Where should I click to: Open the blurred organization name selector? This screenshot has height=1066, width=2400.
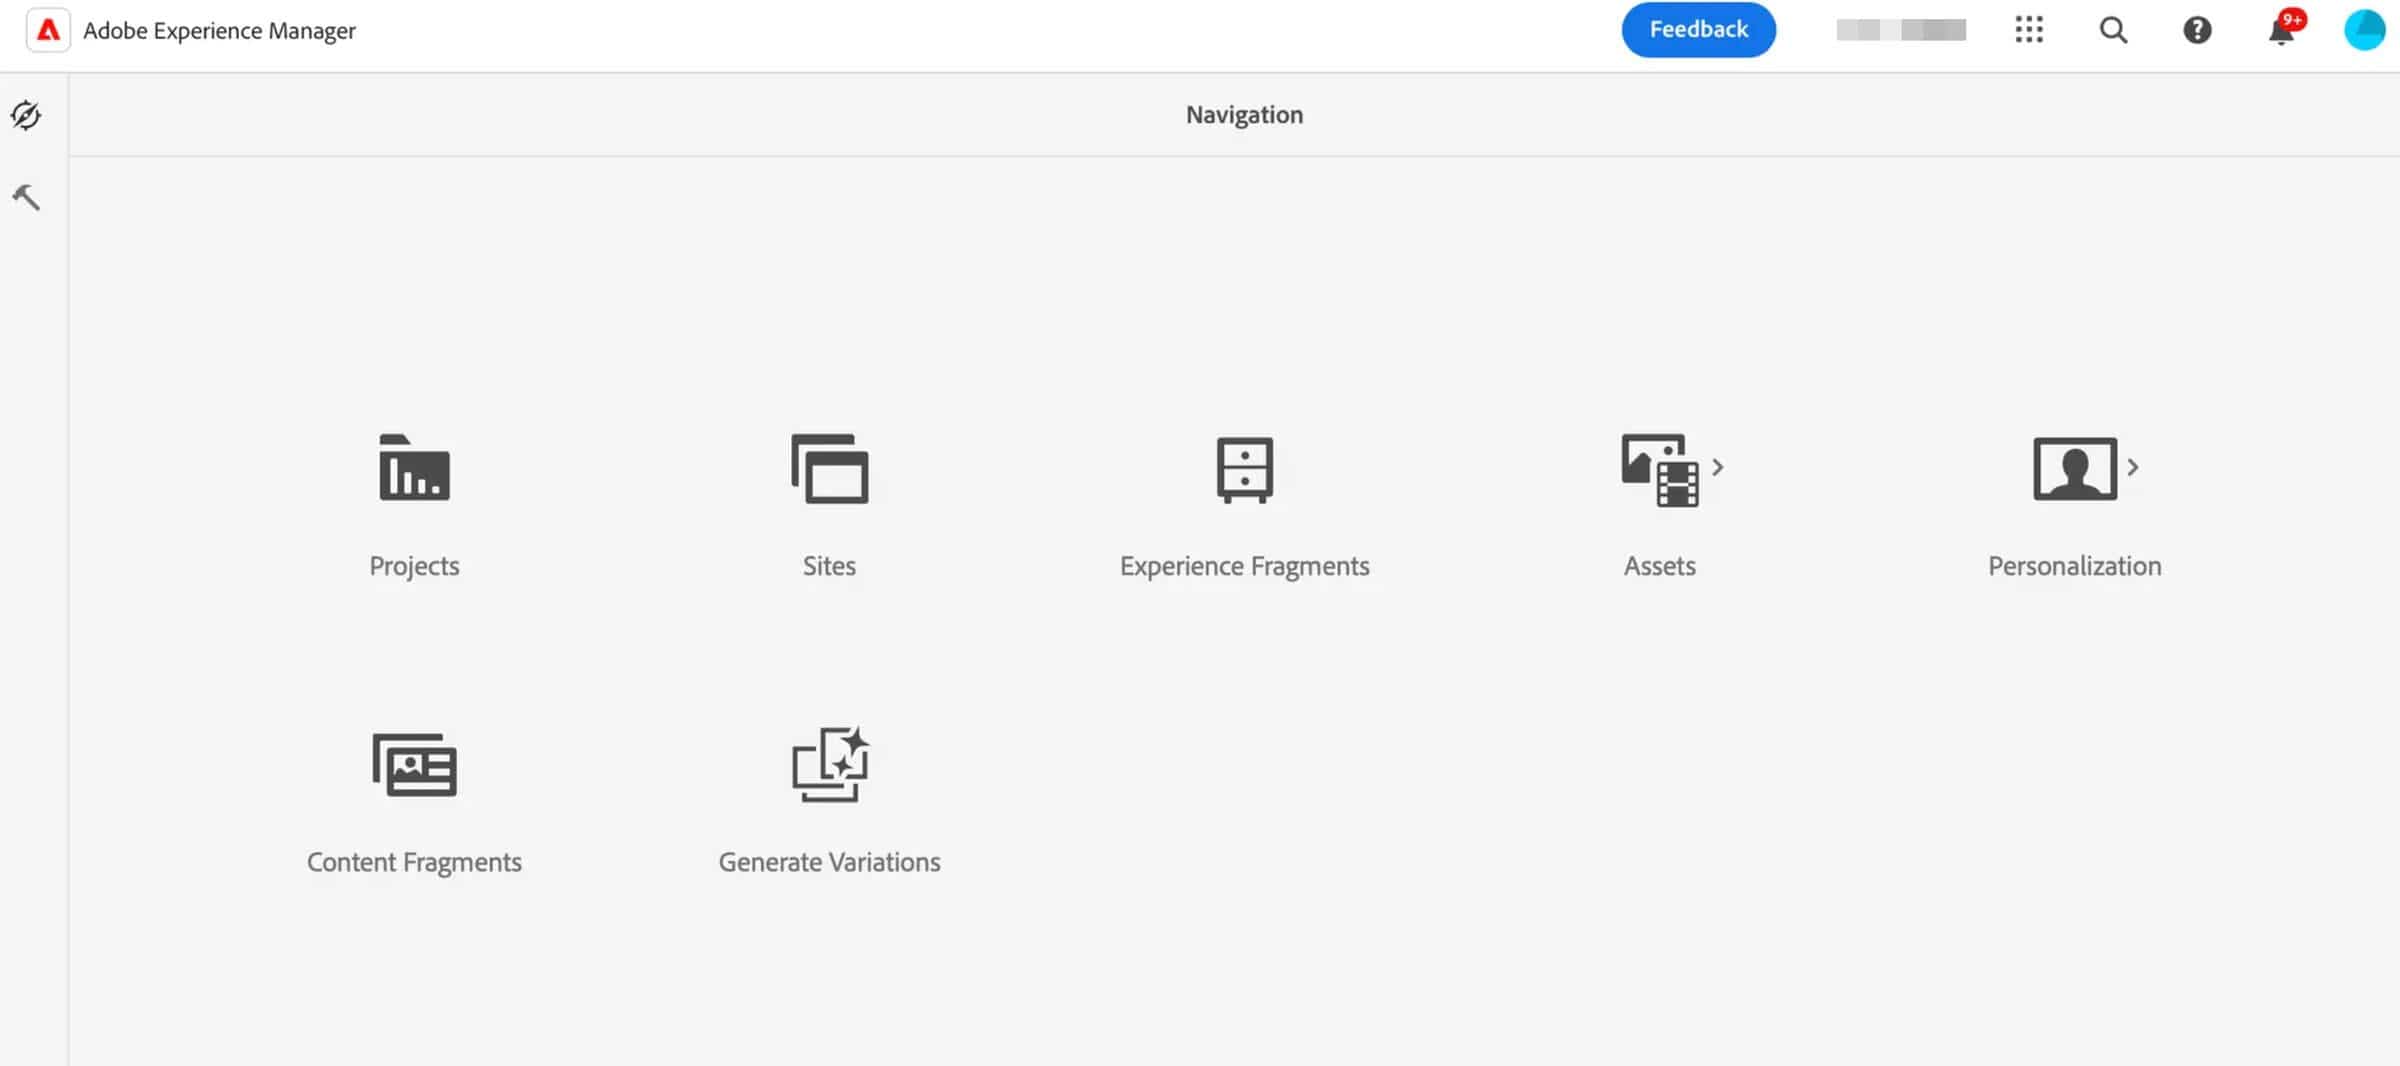click(1900, 30)
